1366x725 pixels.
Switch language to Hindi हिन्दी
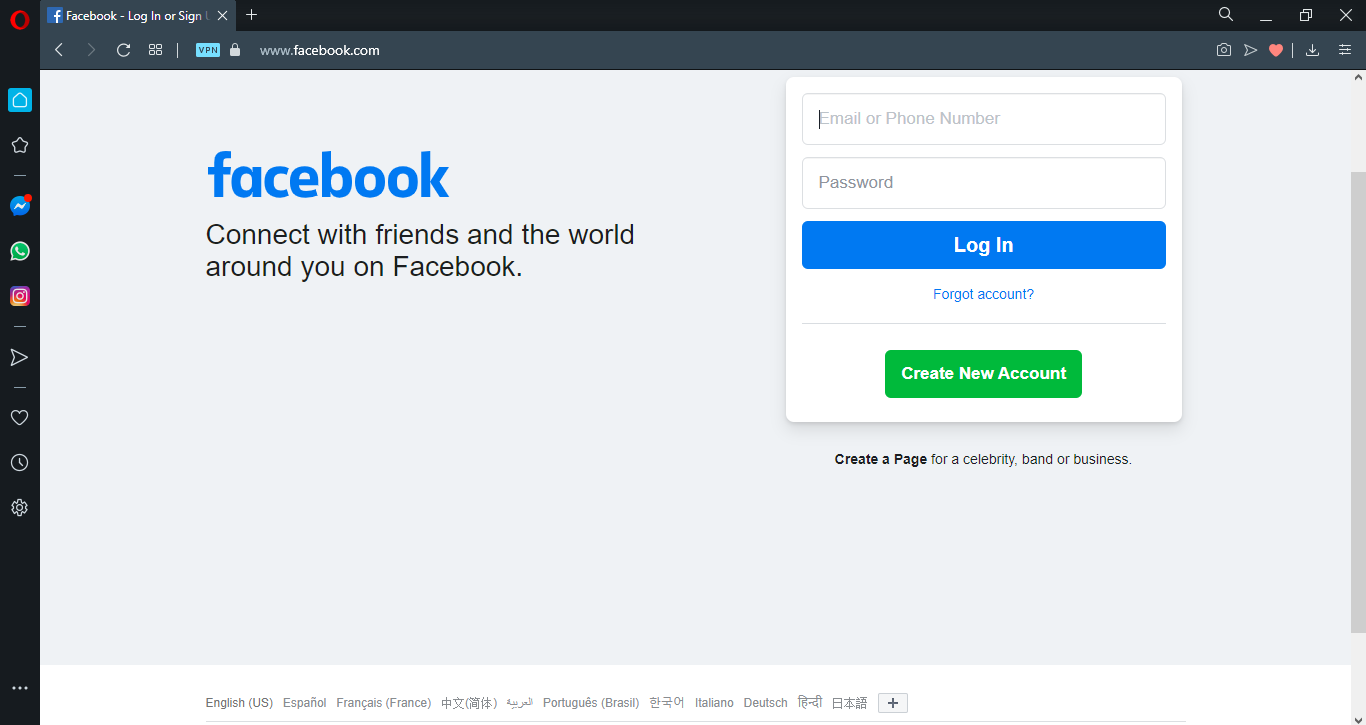coord(810,702)
